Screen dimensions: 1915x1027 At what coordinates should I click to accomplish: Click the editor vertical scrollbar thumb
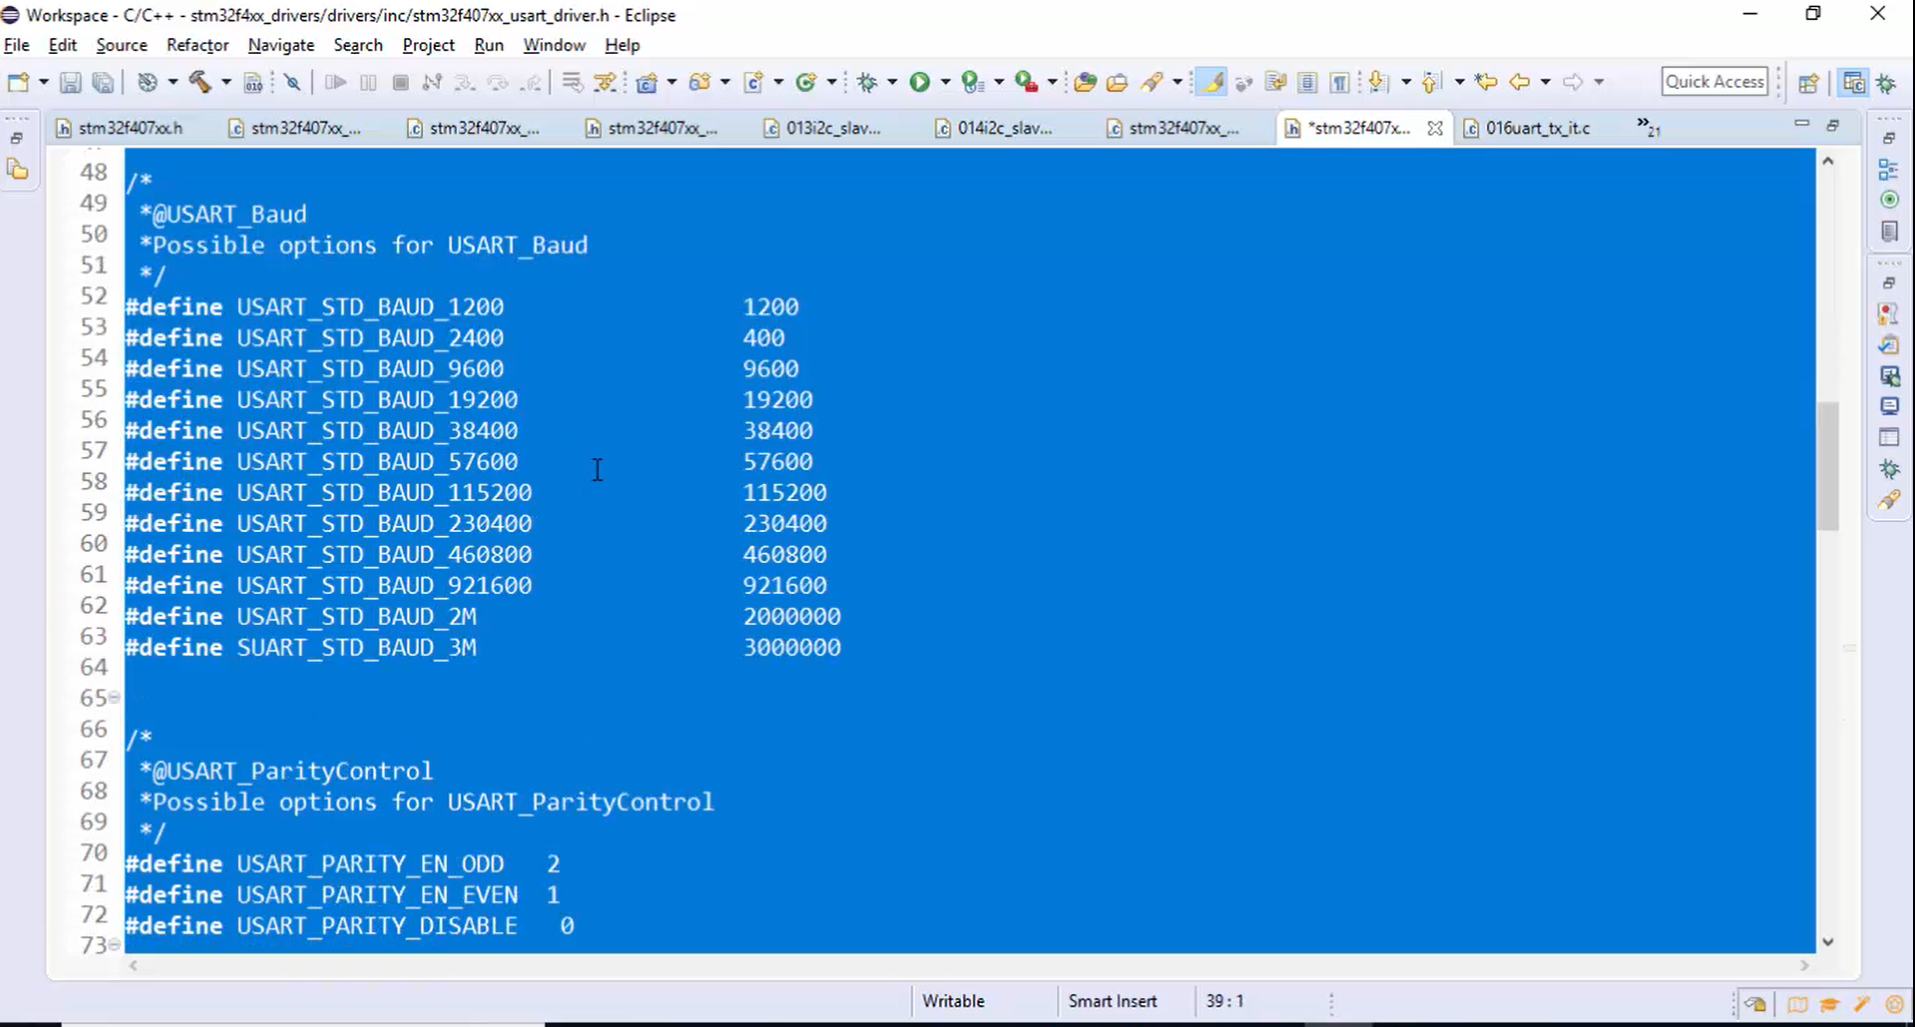click(x=1828, y=465)
